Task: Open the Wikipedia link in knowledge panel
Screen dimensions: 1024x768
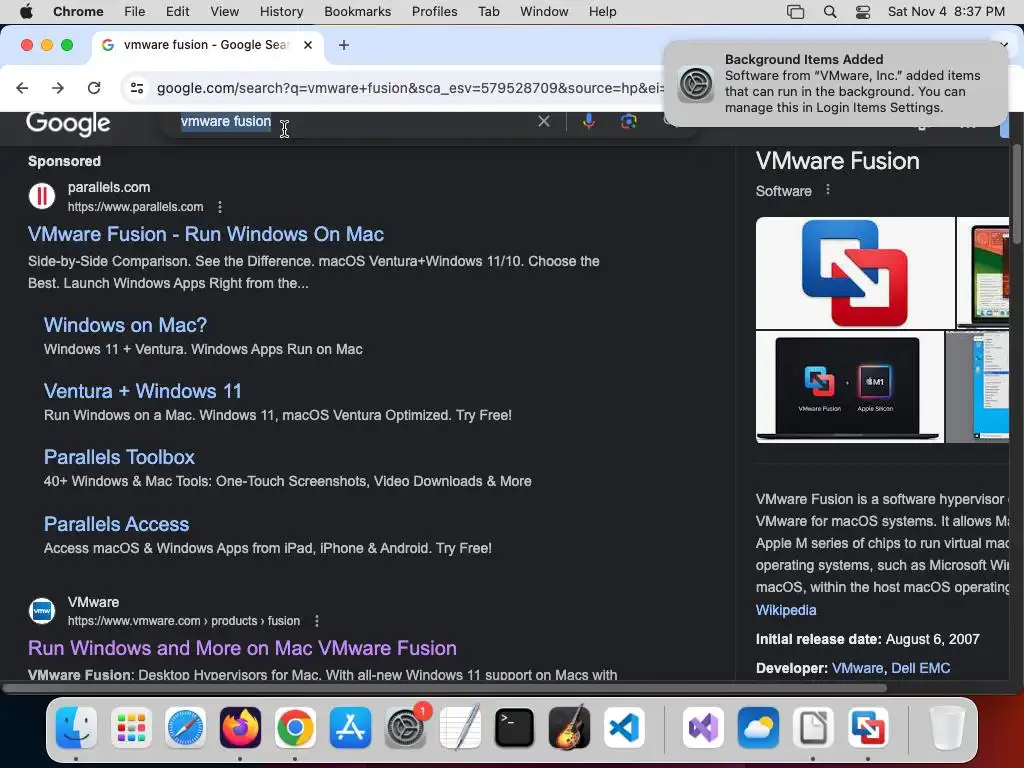Action: pyautogui.click(x=786, y=610)
